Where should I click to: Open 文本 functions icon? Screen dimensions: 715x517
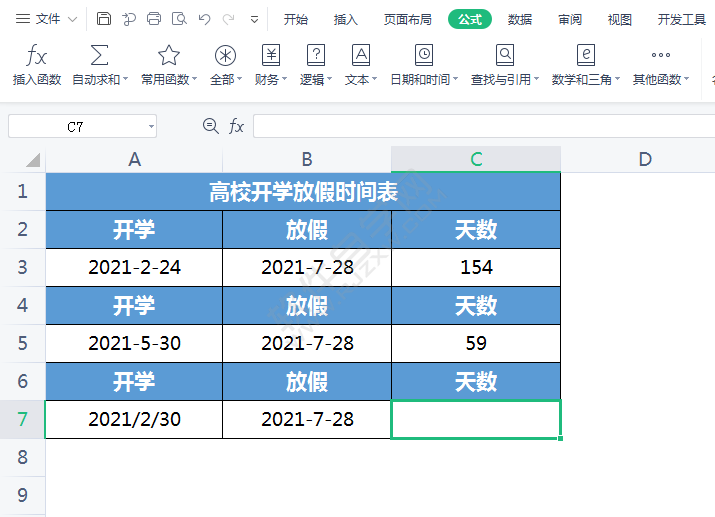(361, 55)
